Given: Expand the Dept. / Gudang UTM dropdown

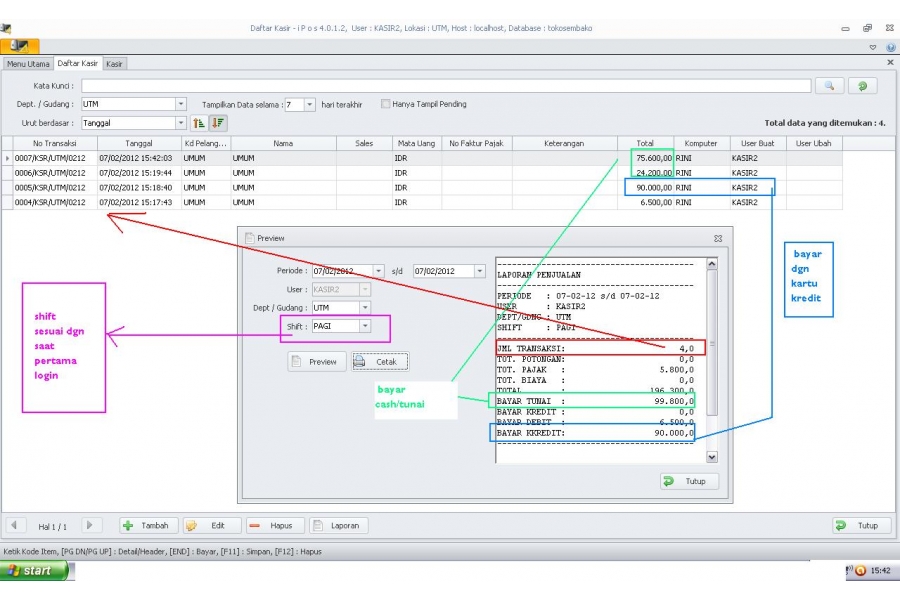Looking at the screenshot, I should point(181,104).
